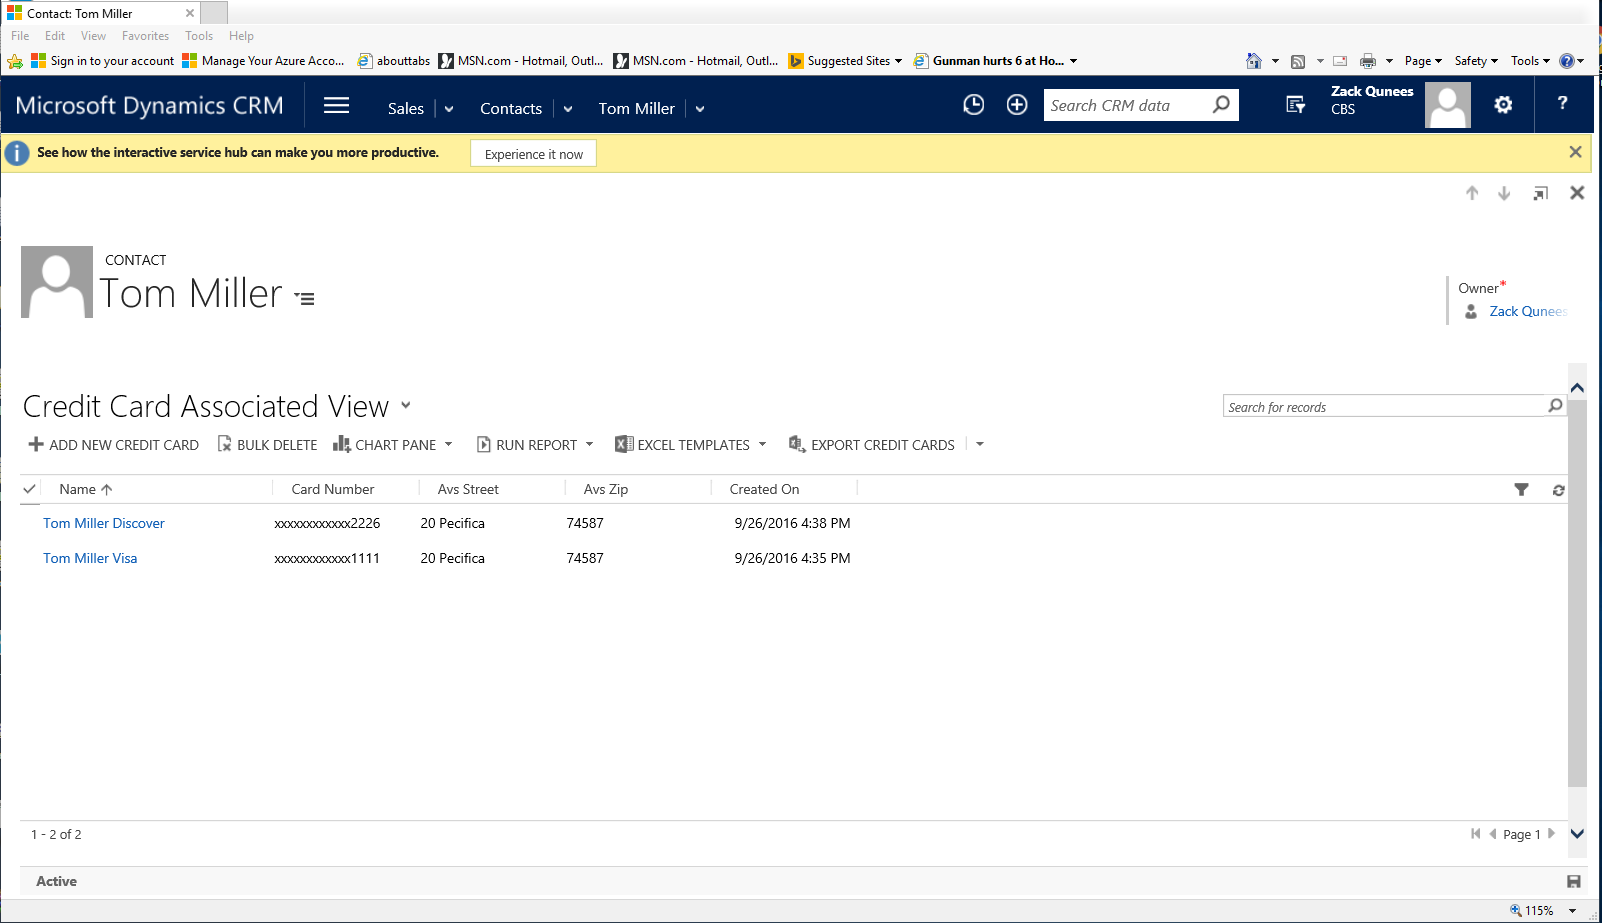1602x923 pixels.
Task: Open the Gunman hurts 6 favorites link
Action: 996,61
